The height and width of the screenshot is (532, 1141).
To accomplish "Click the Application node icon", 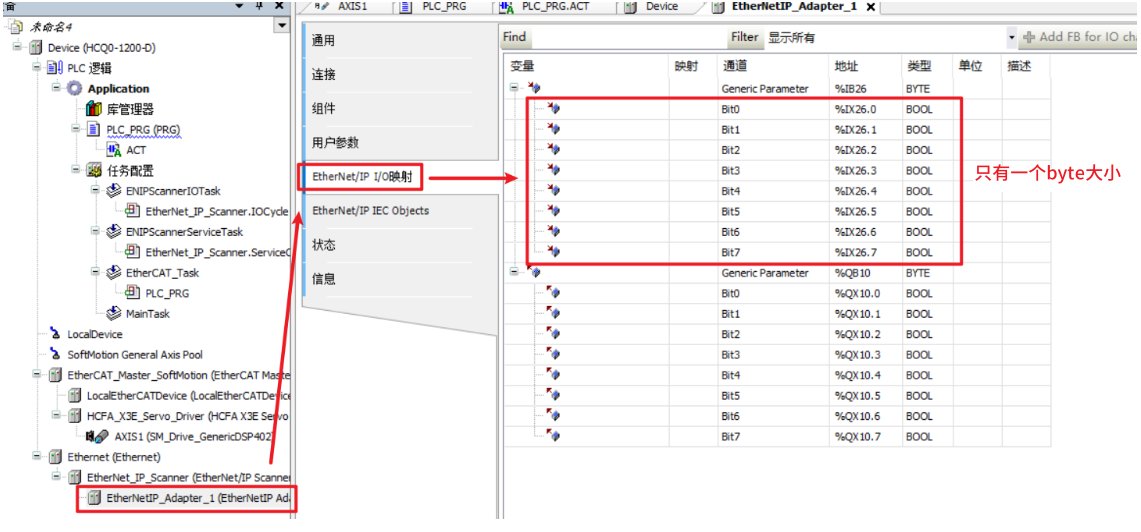I will [75, 89].
